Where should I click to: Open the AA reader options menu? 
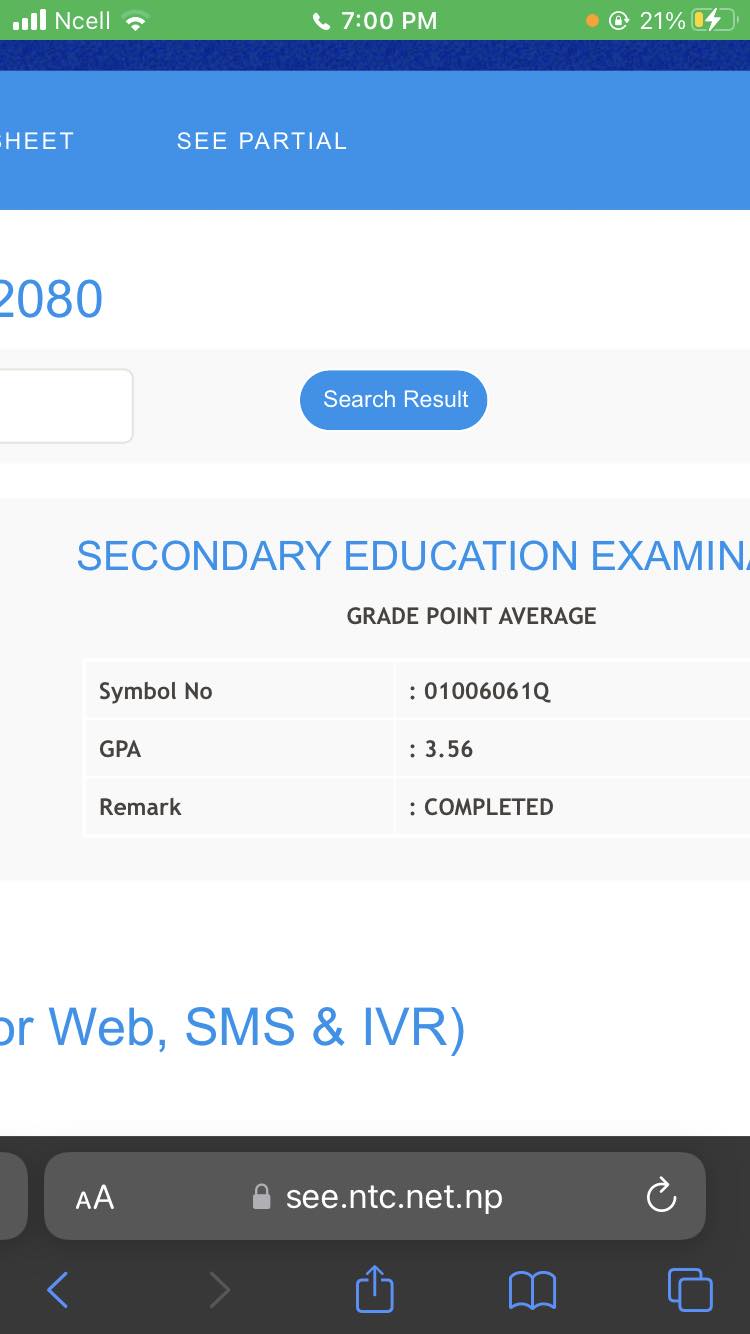pyautogui.click(x=95, y=1197)
